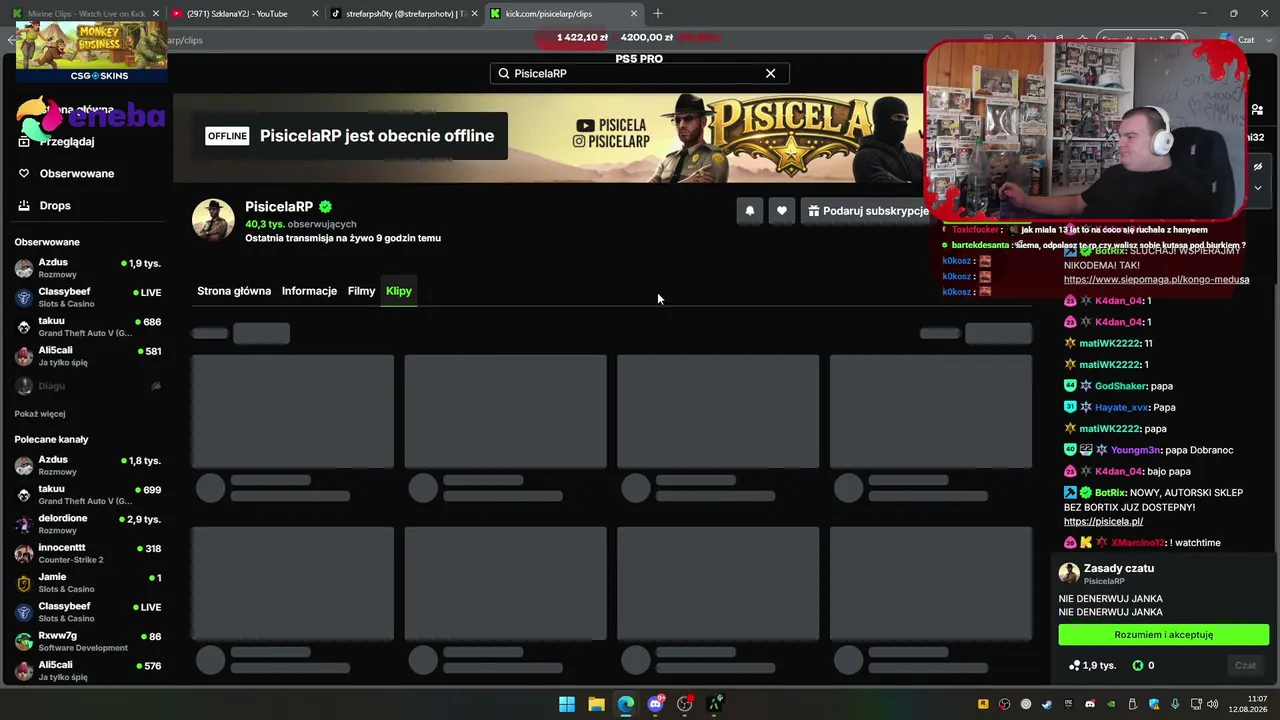Image resolution: width=1280 pixels, height=720 pixels.
Task: Toggle the notification bell for PisicelaRP
Action: click(x=749, y=211)
